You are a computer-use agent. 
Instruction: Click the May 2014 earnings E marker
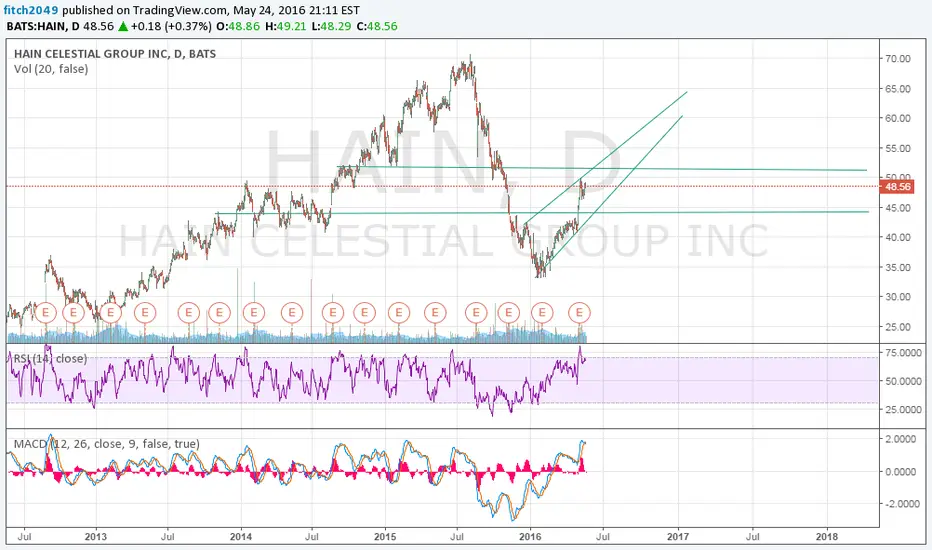[292, 312]
